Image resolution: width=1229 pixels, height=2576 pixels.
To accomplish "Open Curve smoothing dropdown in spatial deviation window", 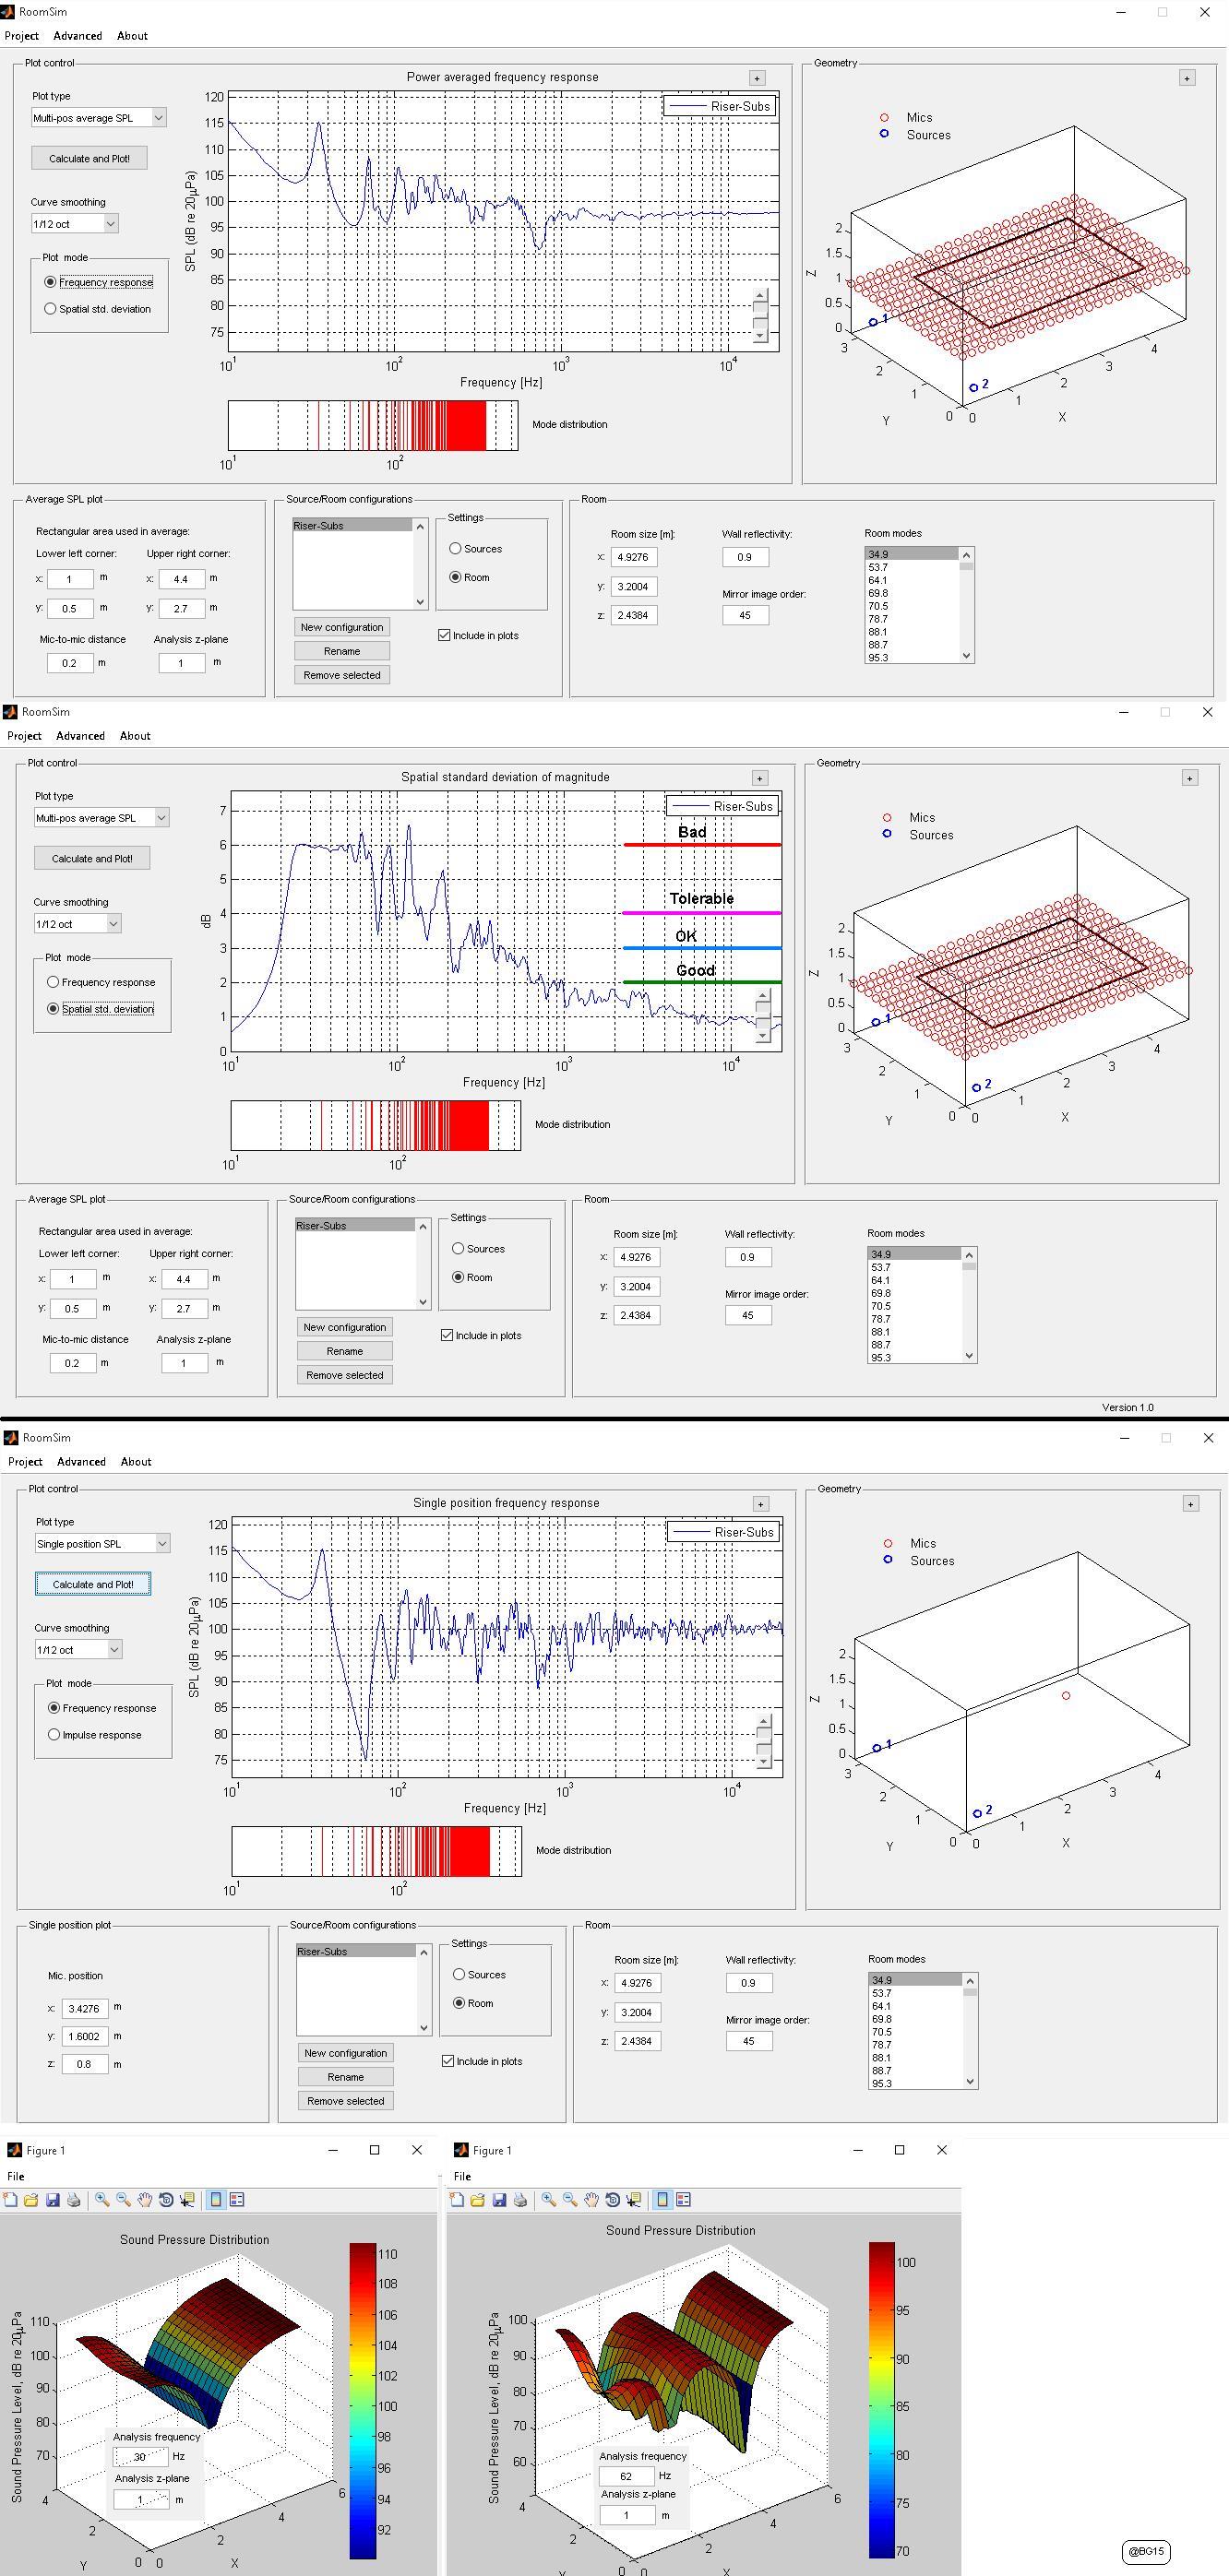I will tap(77, 924).
